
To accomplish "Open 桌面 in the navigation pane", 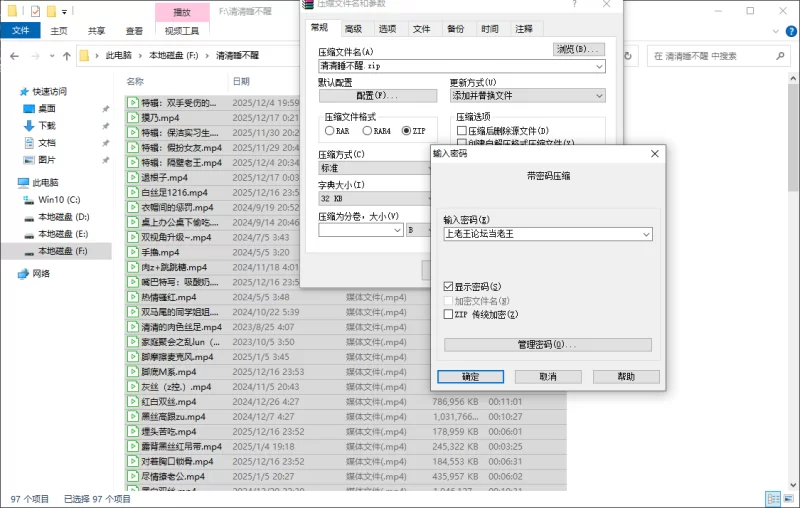I will [x=46, y=109].
